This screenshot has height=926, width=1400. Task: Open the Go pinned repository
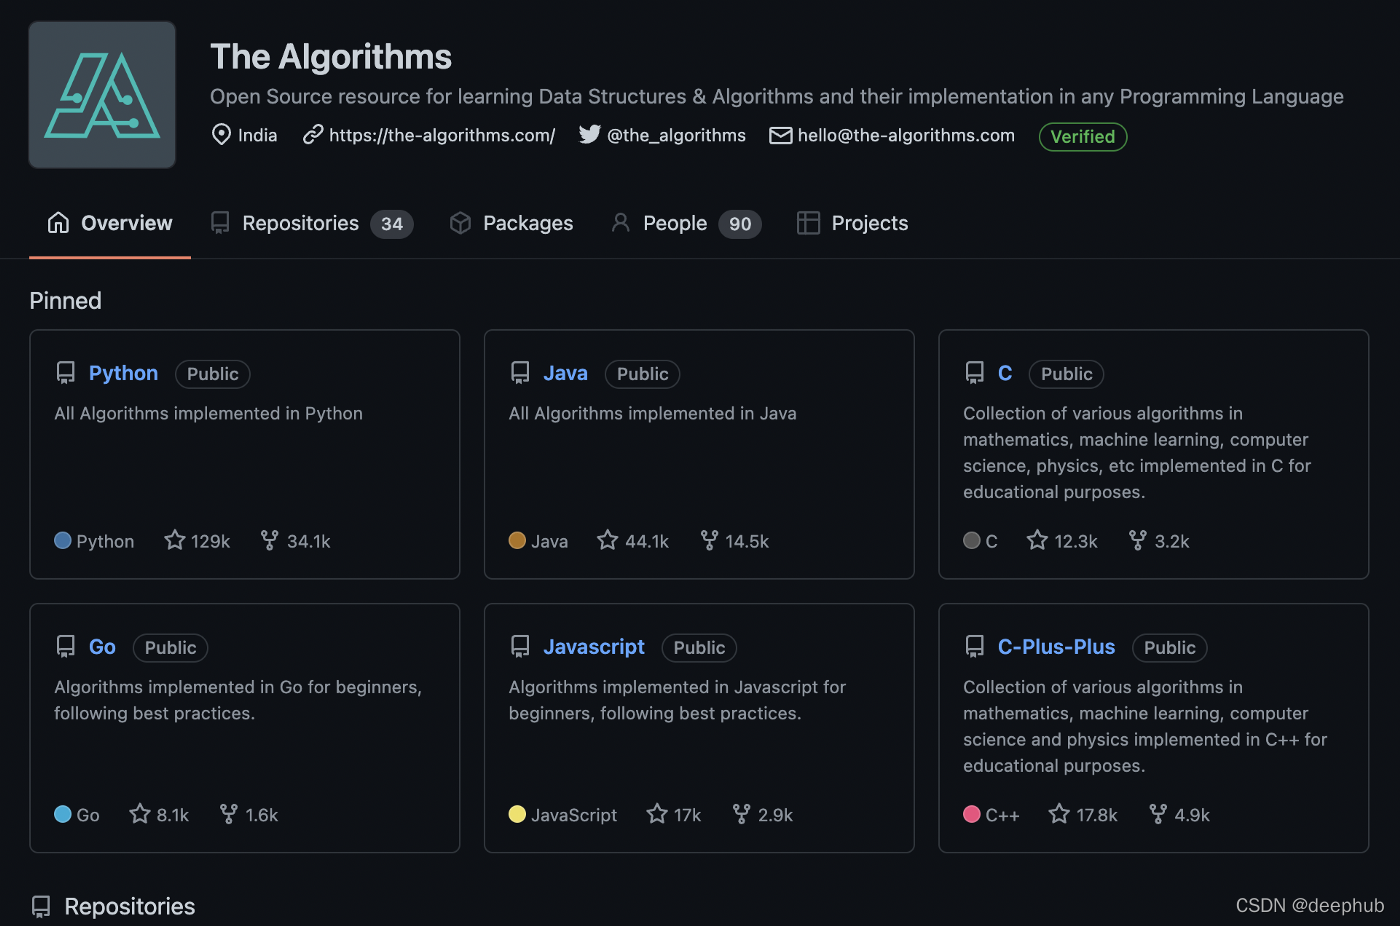pos(102,647)
